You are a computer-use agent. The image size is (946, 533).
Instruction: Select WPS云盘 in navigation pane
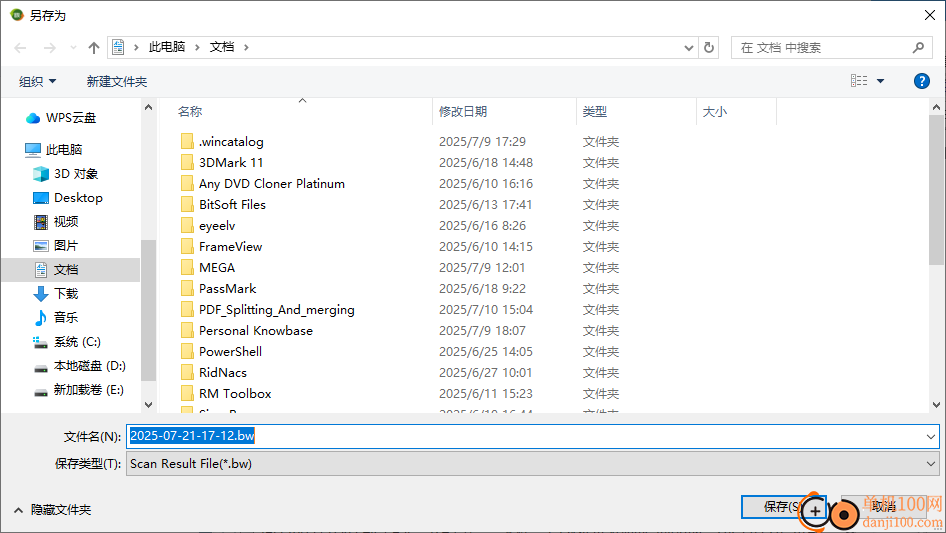click(71, 118)
